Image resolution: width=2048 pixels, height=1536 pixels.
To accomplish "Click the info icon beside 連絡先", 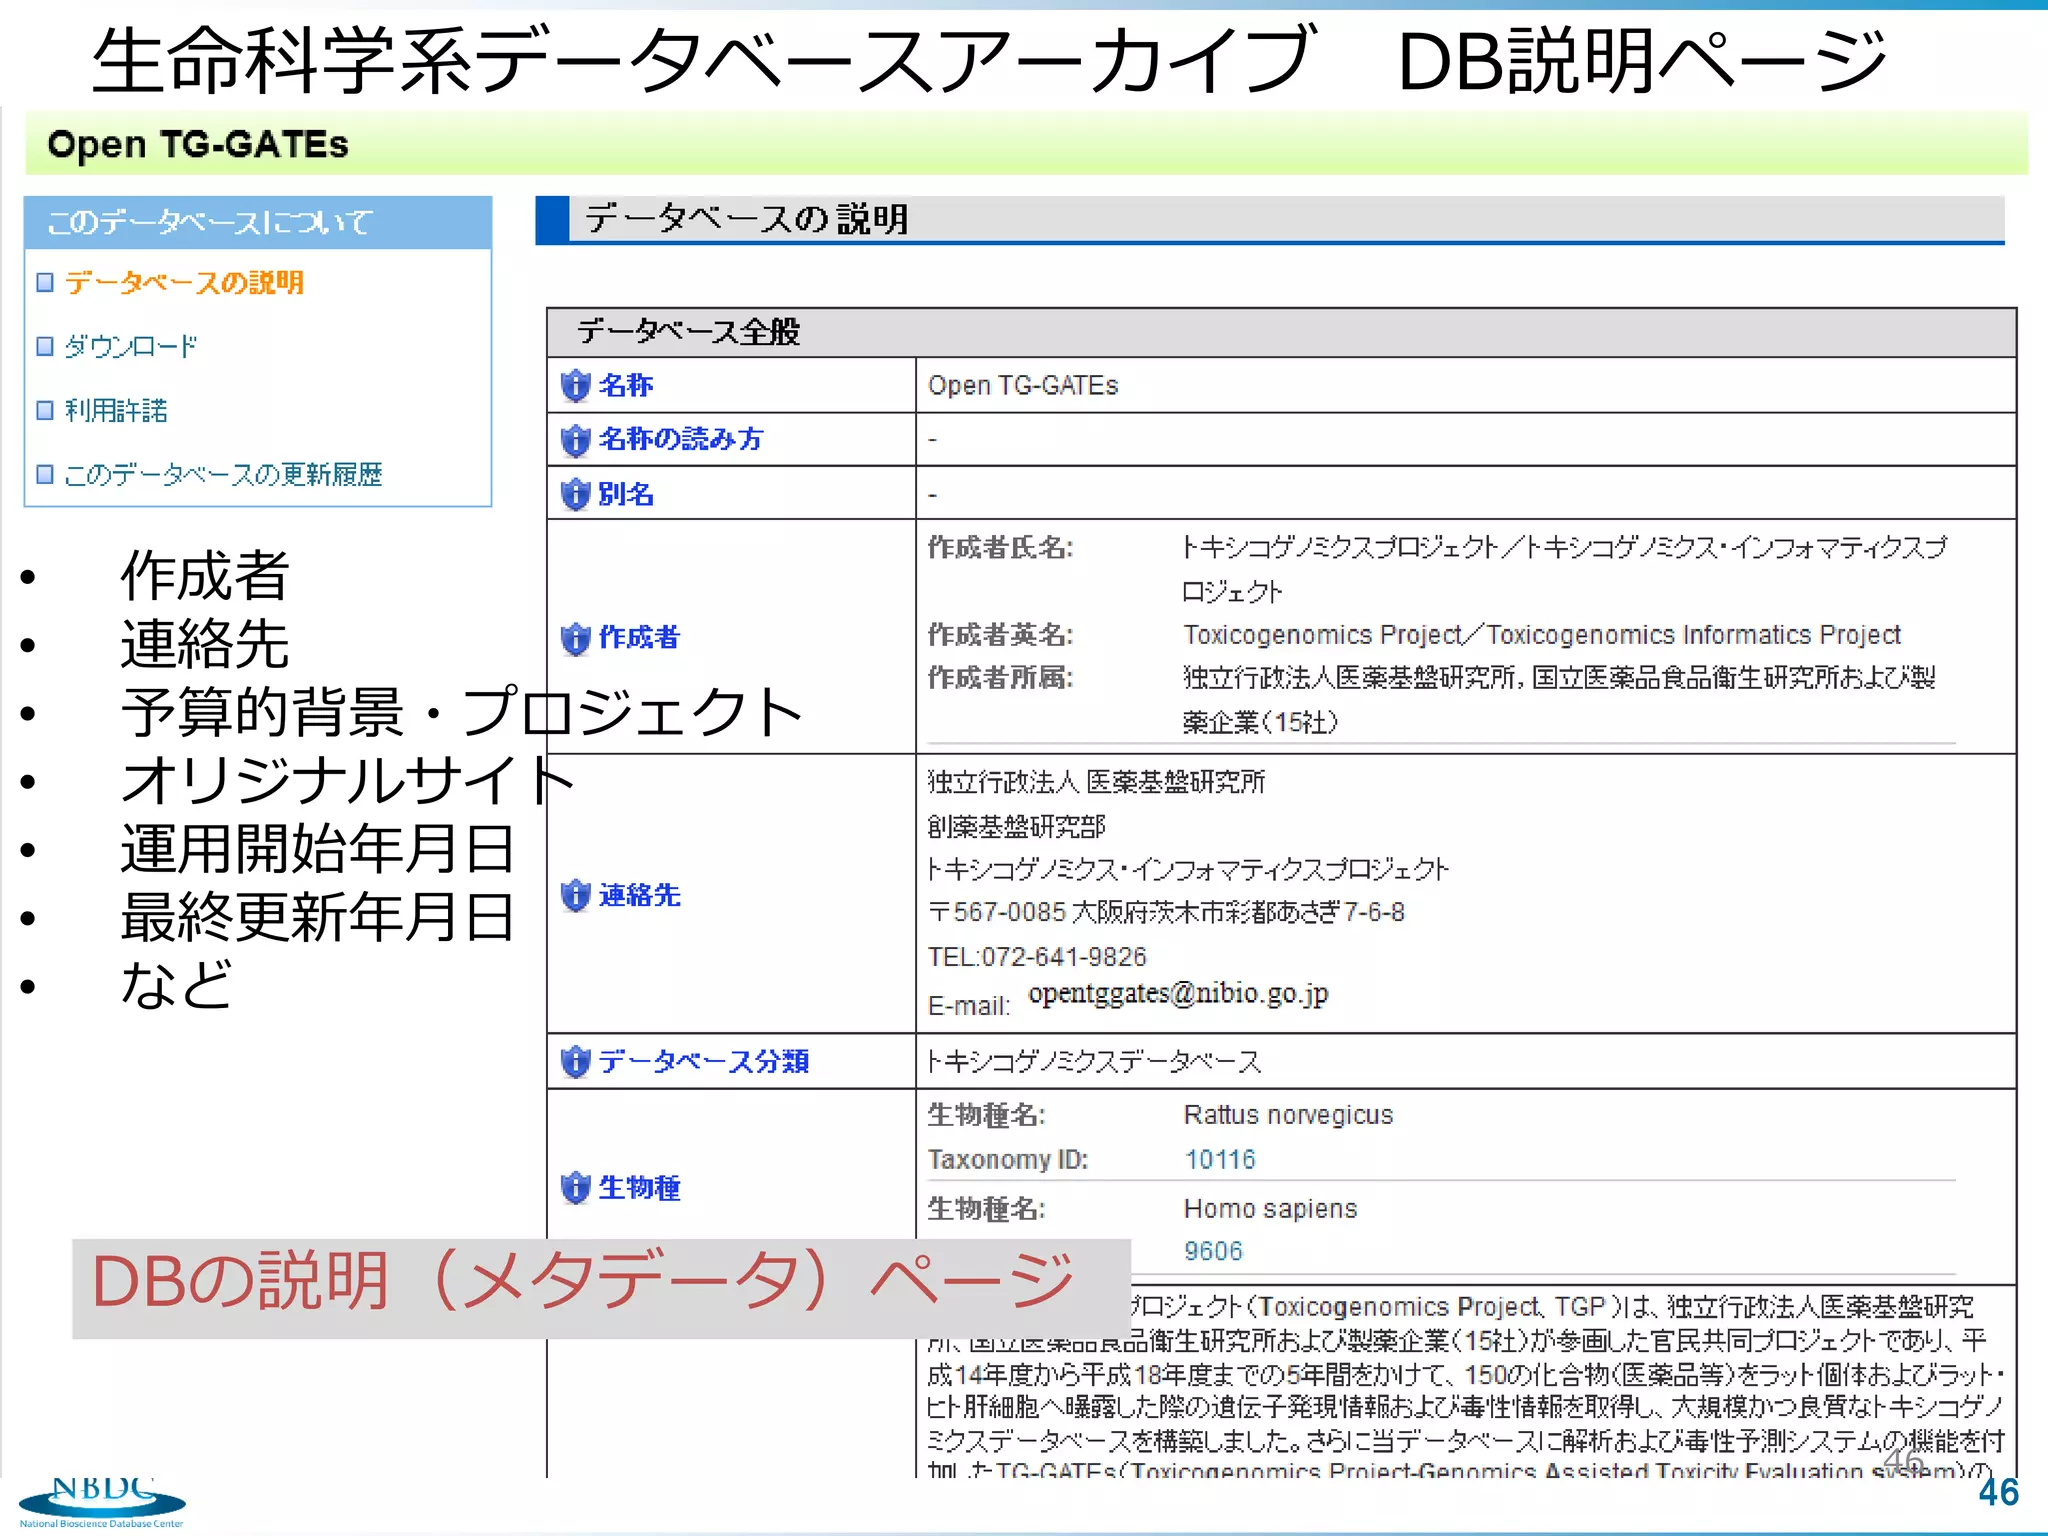I will click(575, 896).
